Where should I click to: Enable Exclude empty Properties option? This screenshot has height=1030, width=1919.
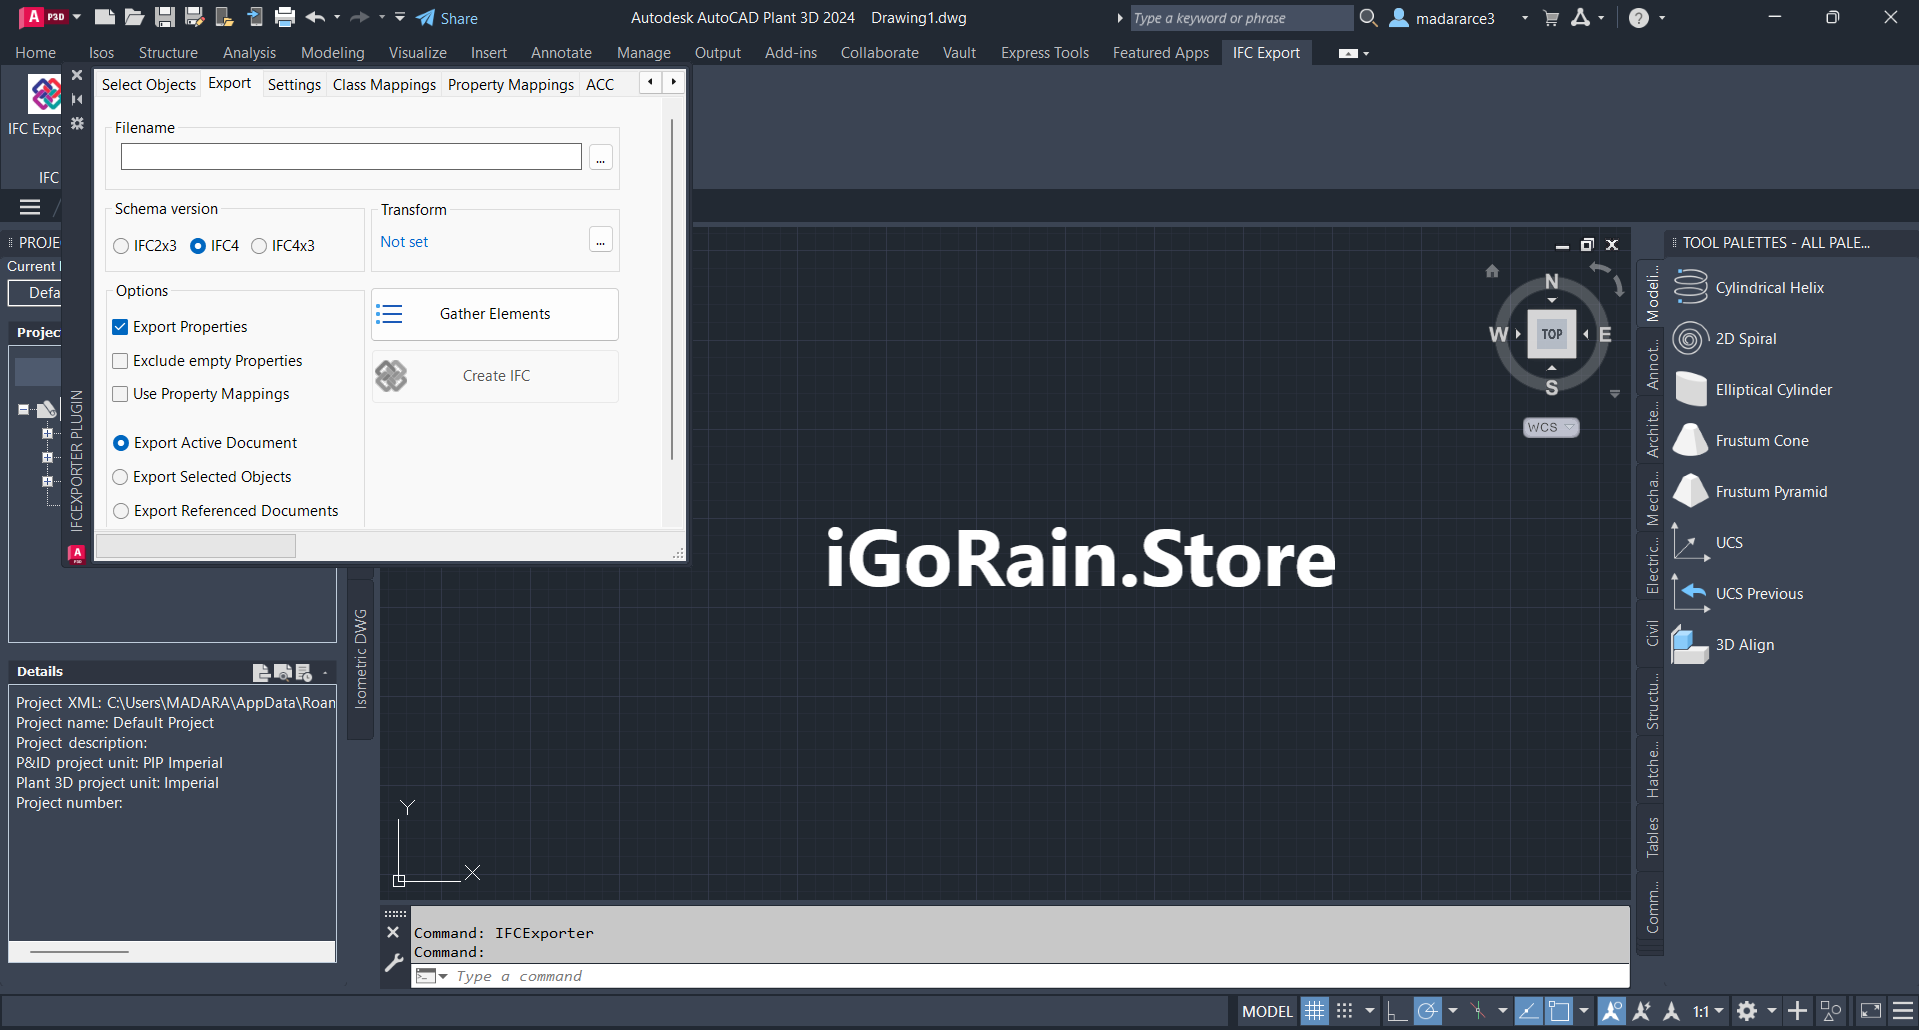pos(121,361)
